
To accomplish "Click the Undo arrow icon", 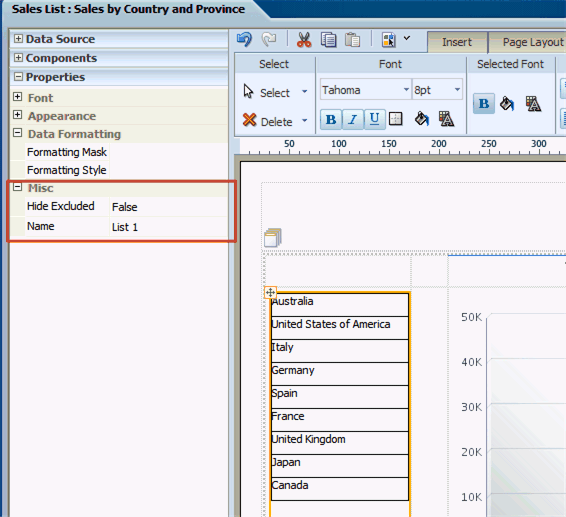I will pyautogui.click(x=244, y=39).
